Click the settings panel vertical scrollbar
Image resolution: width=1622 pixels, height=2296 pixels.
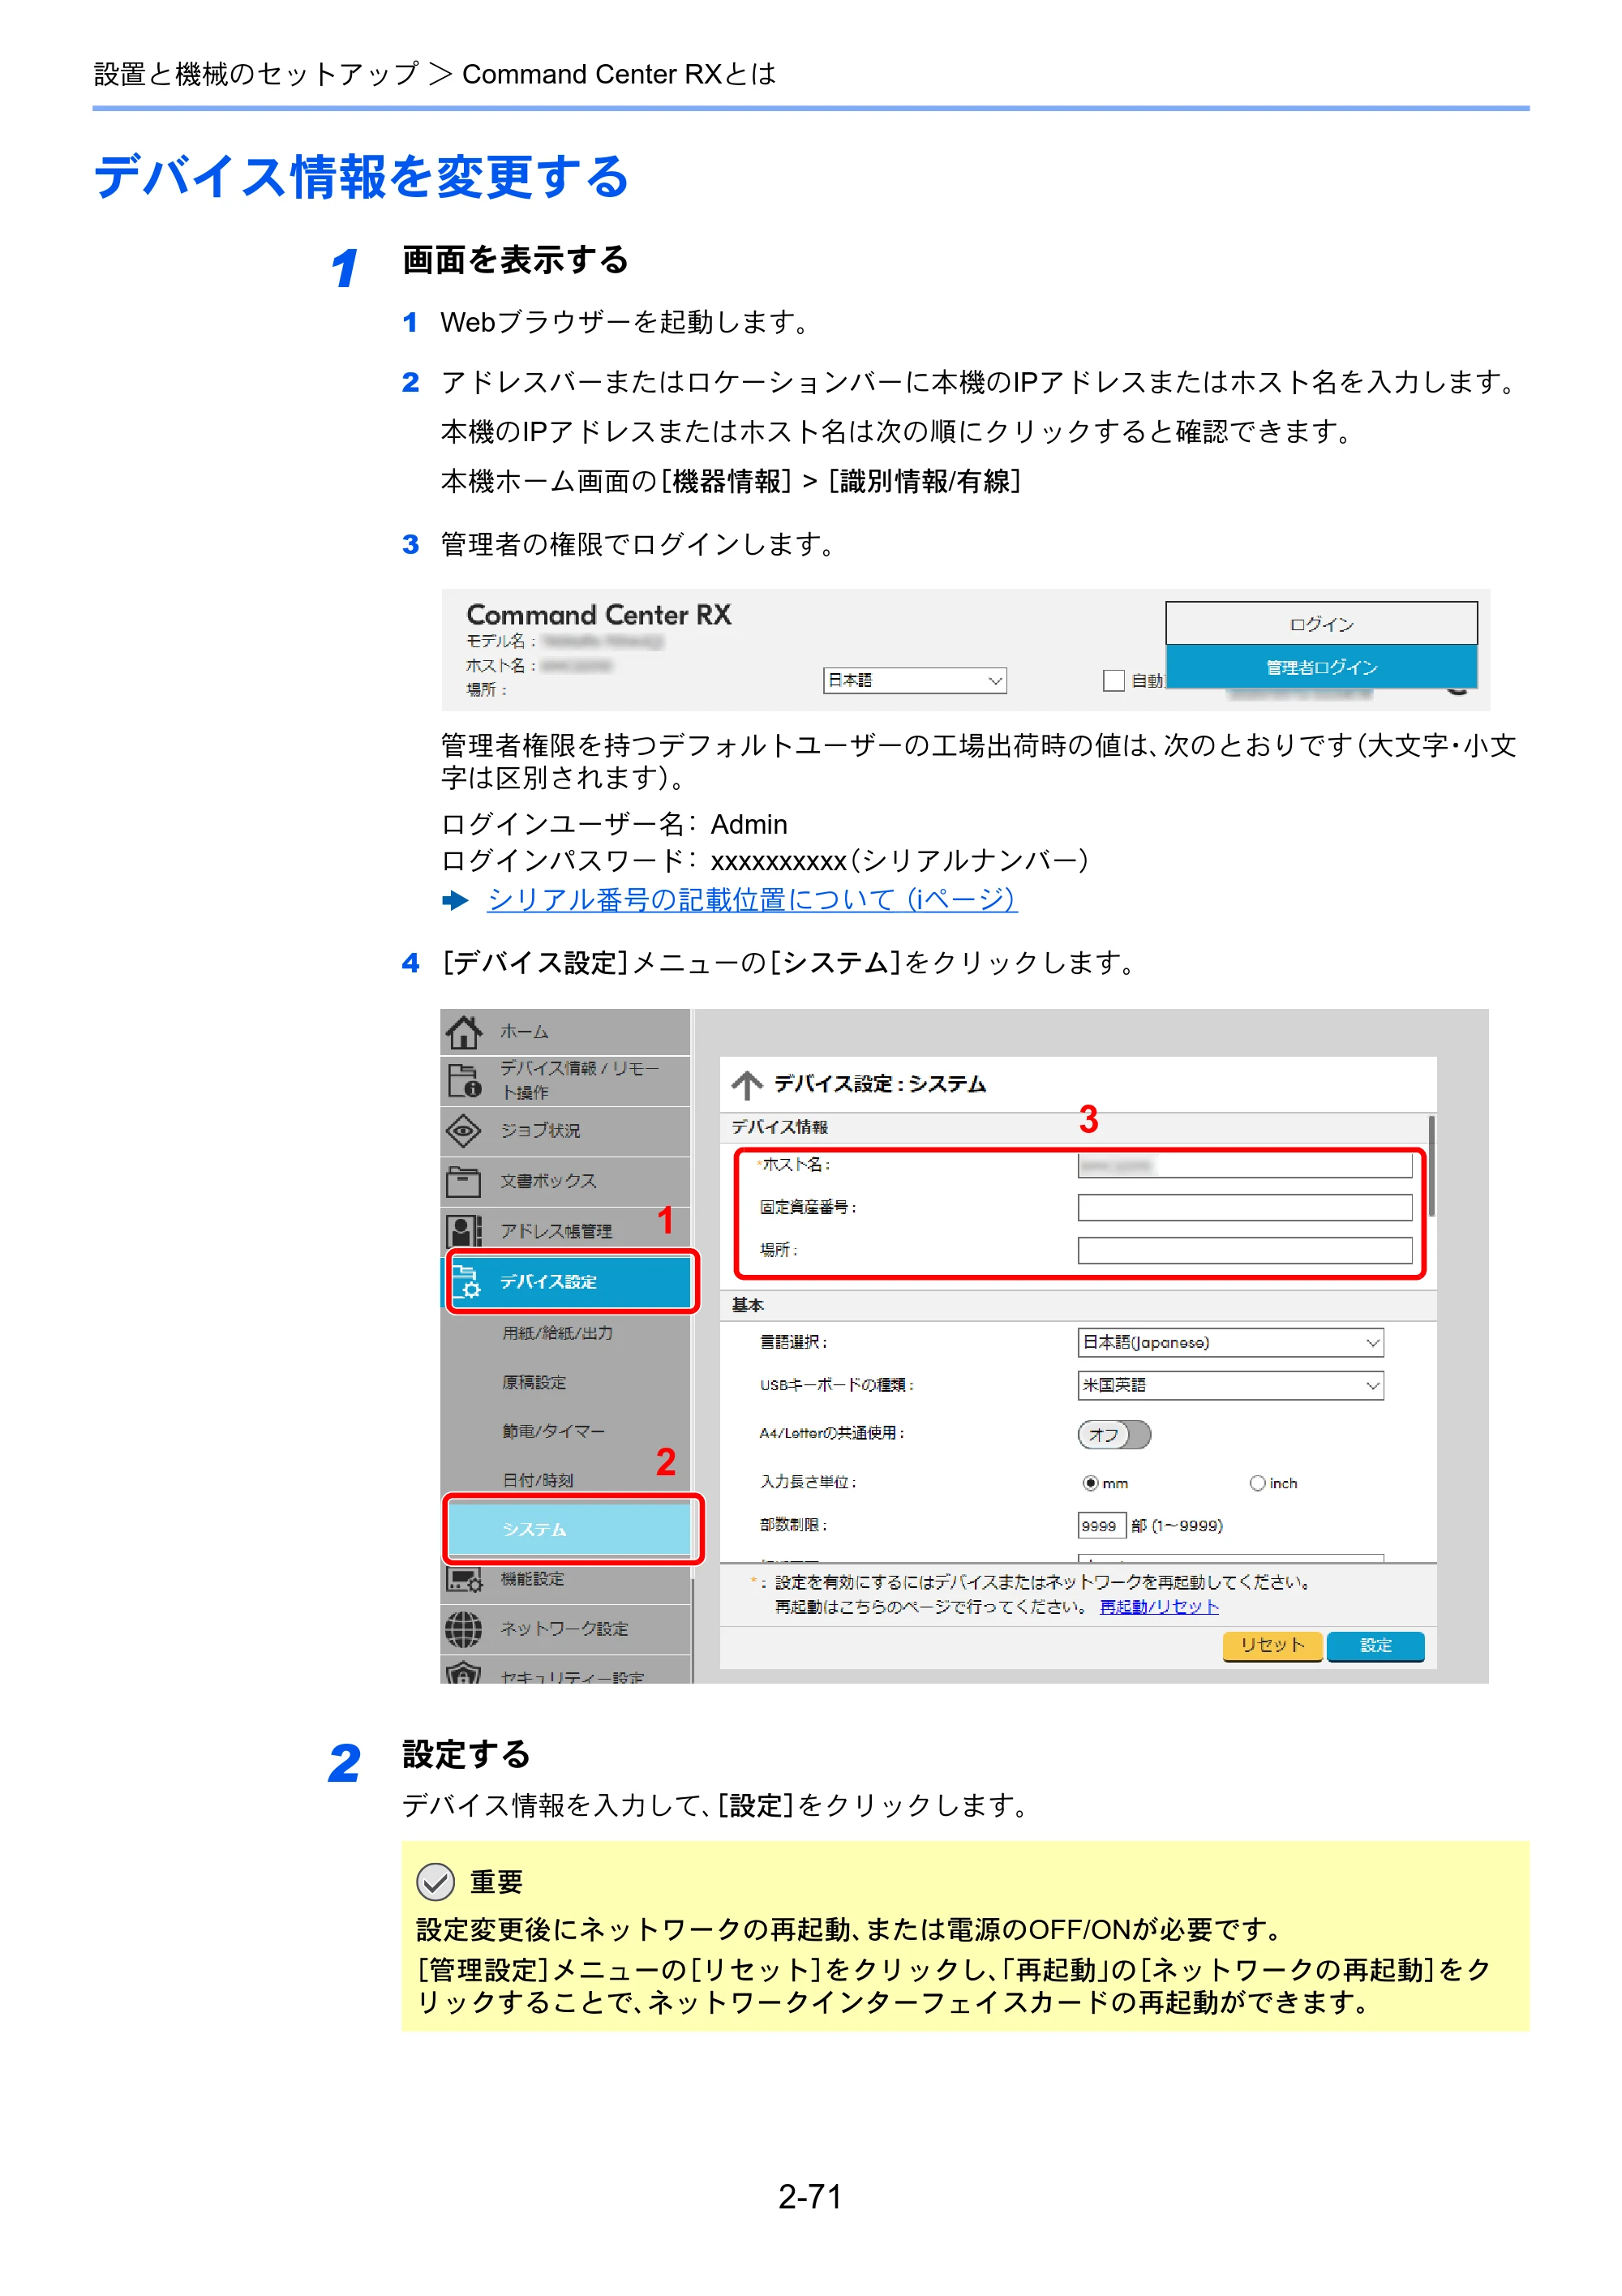(x=1431, y=1166)
